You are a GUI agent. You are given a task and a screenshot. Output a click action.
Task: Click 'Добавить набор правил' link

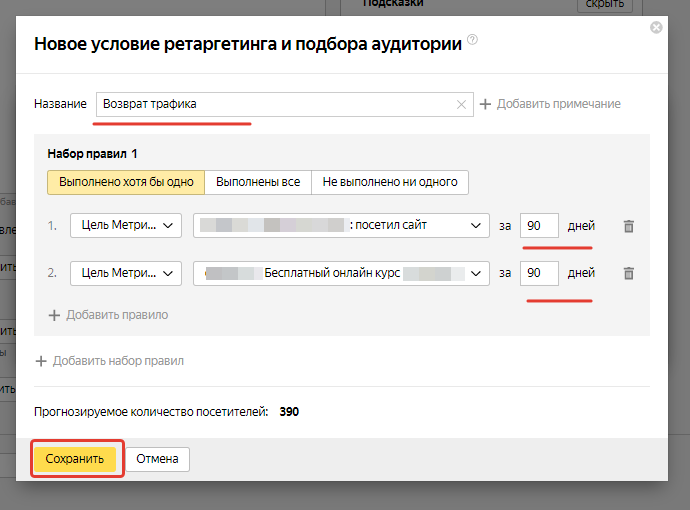pyautogui.click(x=118, y=361)
